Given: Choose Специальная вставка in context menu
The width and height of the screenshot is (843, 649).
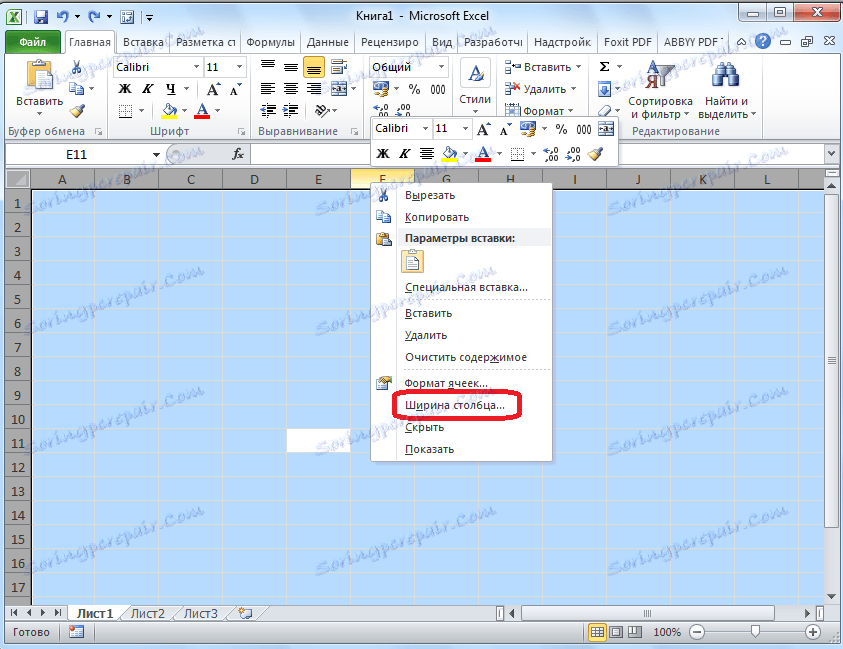Looking at the screenshot, I should pos(461,287).
